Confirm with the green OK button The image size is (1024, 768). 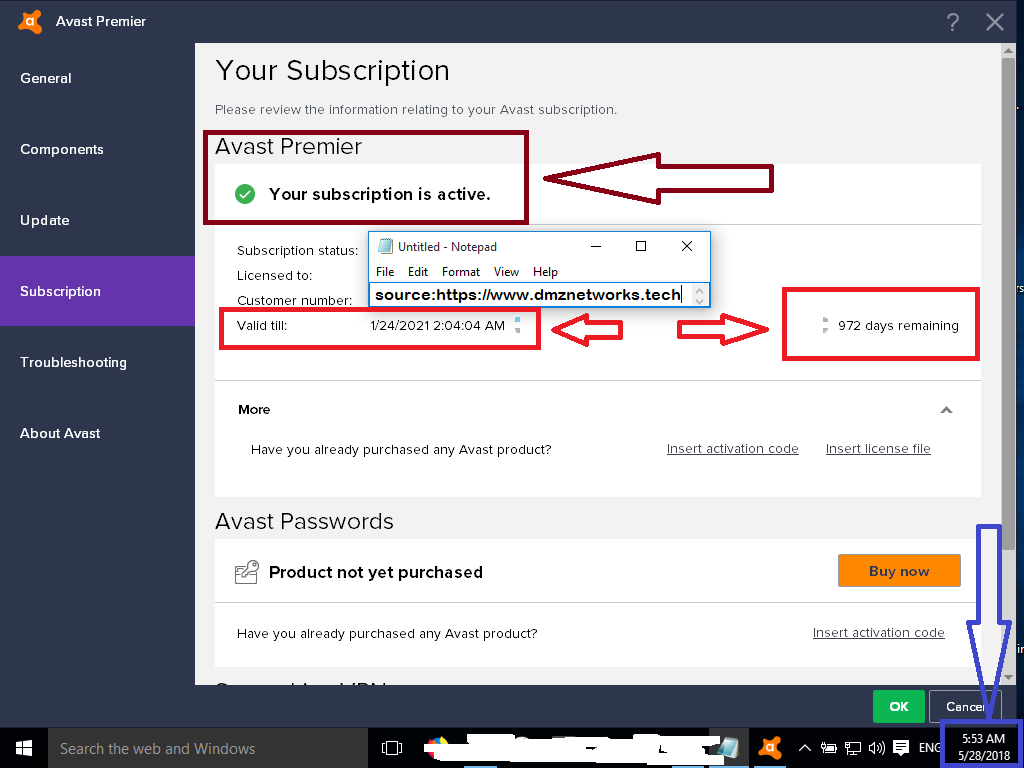point(899,707)
